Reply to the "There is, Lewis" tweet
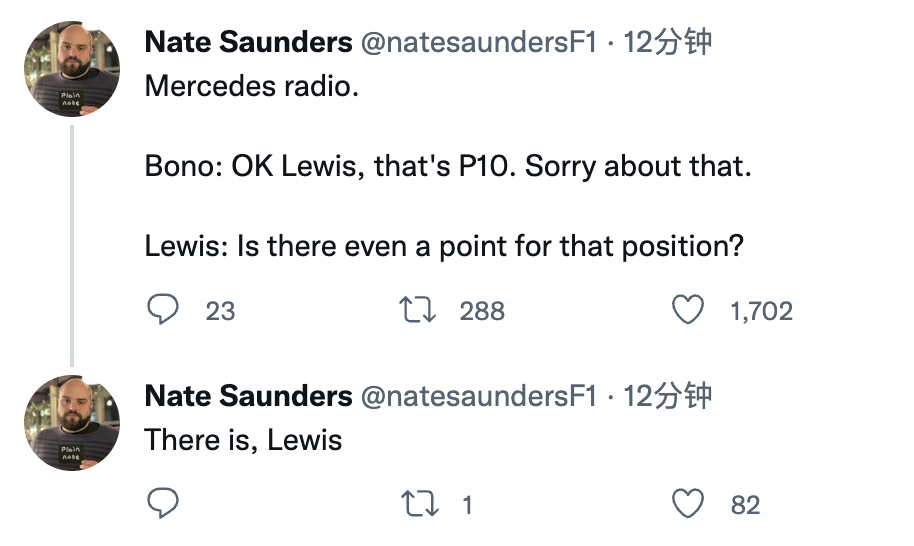 [162, 505]
